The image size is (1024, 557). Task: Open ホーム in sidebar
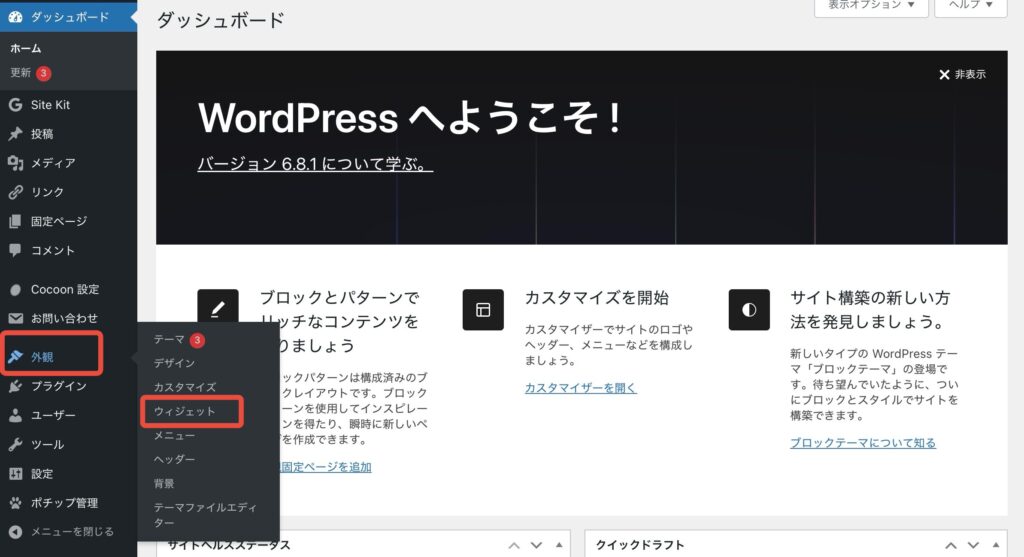click(25, 48)
